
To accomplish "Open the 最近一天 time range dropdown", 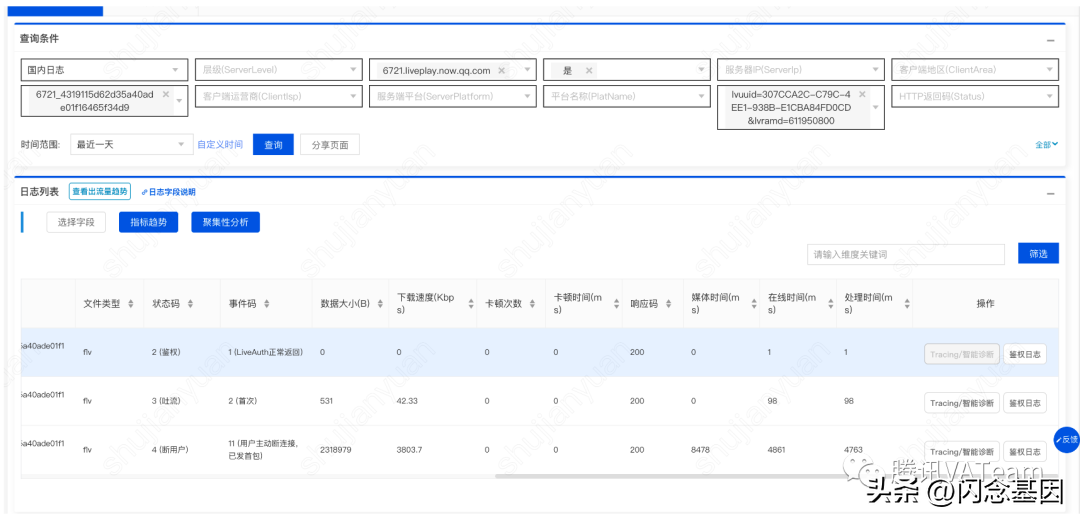I will pyautogui.click(x=130, y=145).
